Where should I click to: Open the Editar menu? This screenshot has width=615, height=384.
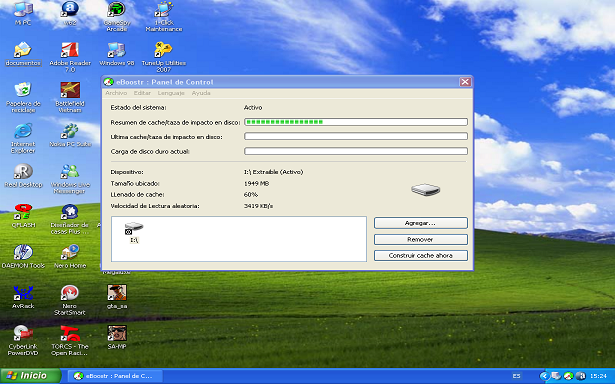coord(142,93)
